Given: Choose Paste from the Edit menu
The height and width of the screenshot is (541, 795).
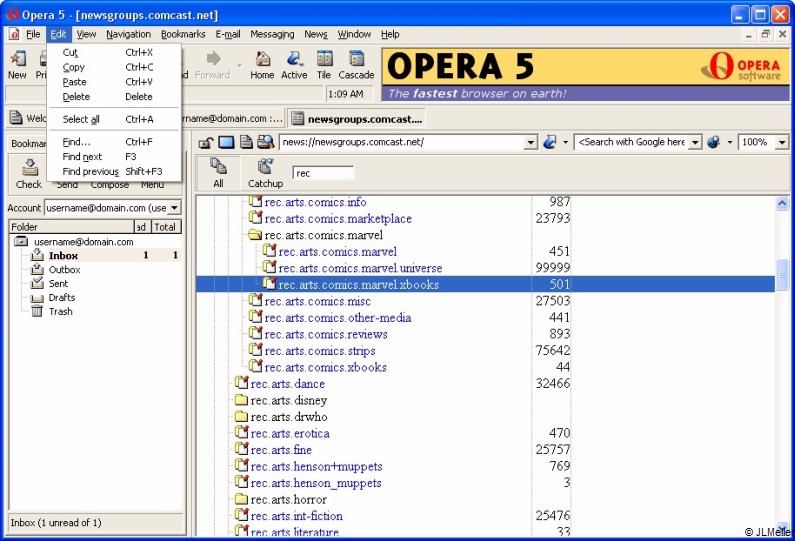Looking at the screenshot, I should (x=114, y=82).
